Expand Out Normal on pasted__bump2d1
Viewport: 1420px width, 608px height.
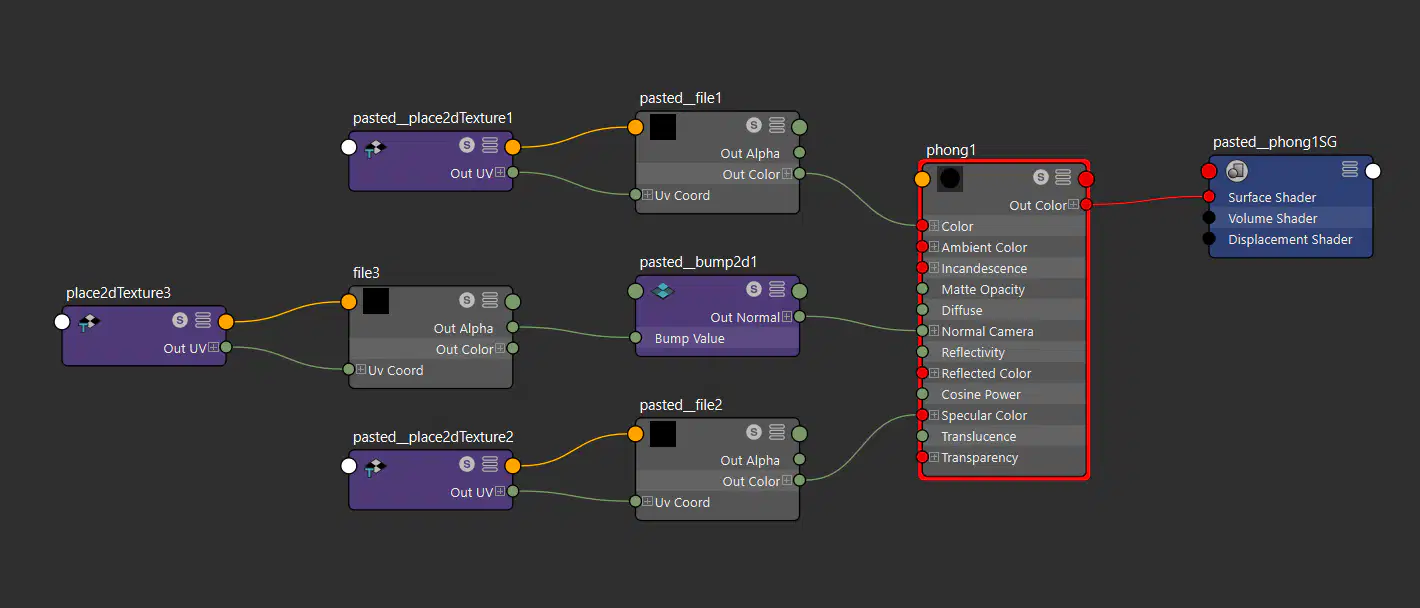(786, 317)
